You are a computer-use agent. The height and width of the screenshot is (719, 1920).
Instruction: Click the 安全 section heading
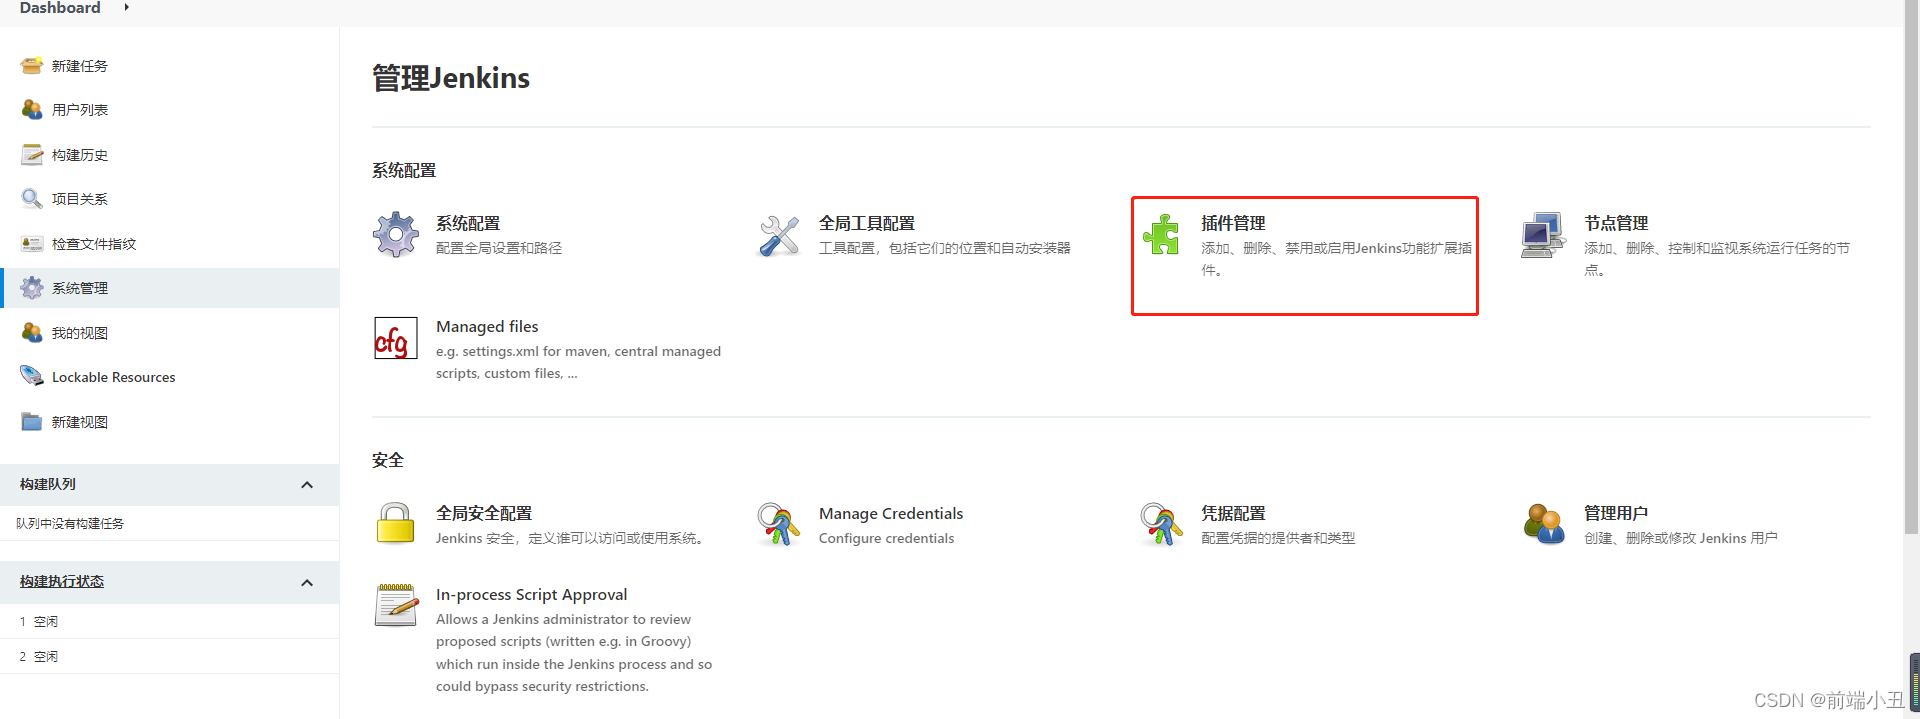click(x=388, y=460)
